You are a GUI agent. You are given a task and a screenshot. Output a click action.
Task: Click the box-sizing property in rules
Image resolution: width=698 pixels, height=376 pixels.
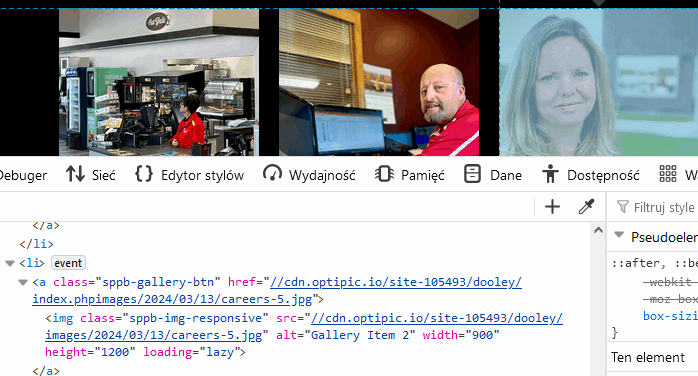coord(670,316)
